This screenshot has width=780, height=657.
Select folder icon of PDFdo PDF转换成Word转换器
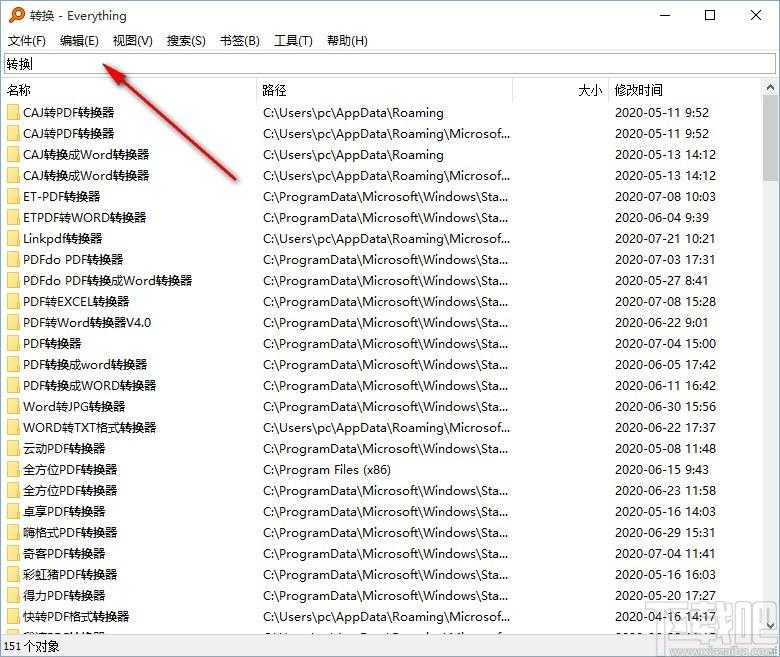click(x=13, y=281)
